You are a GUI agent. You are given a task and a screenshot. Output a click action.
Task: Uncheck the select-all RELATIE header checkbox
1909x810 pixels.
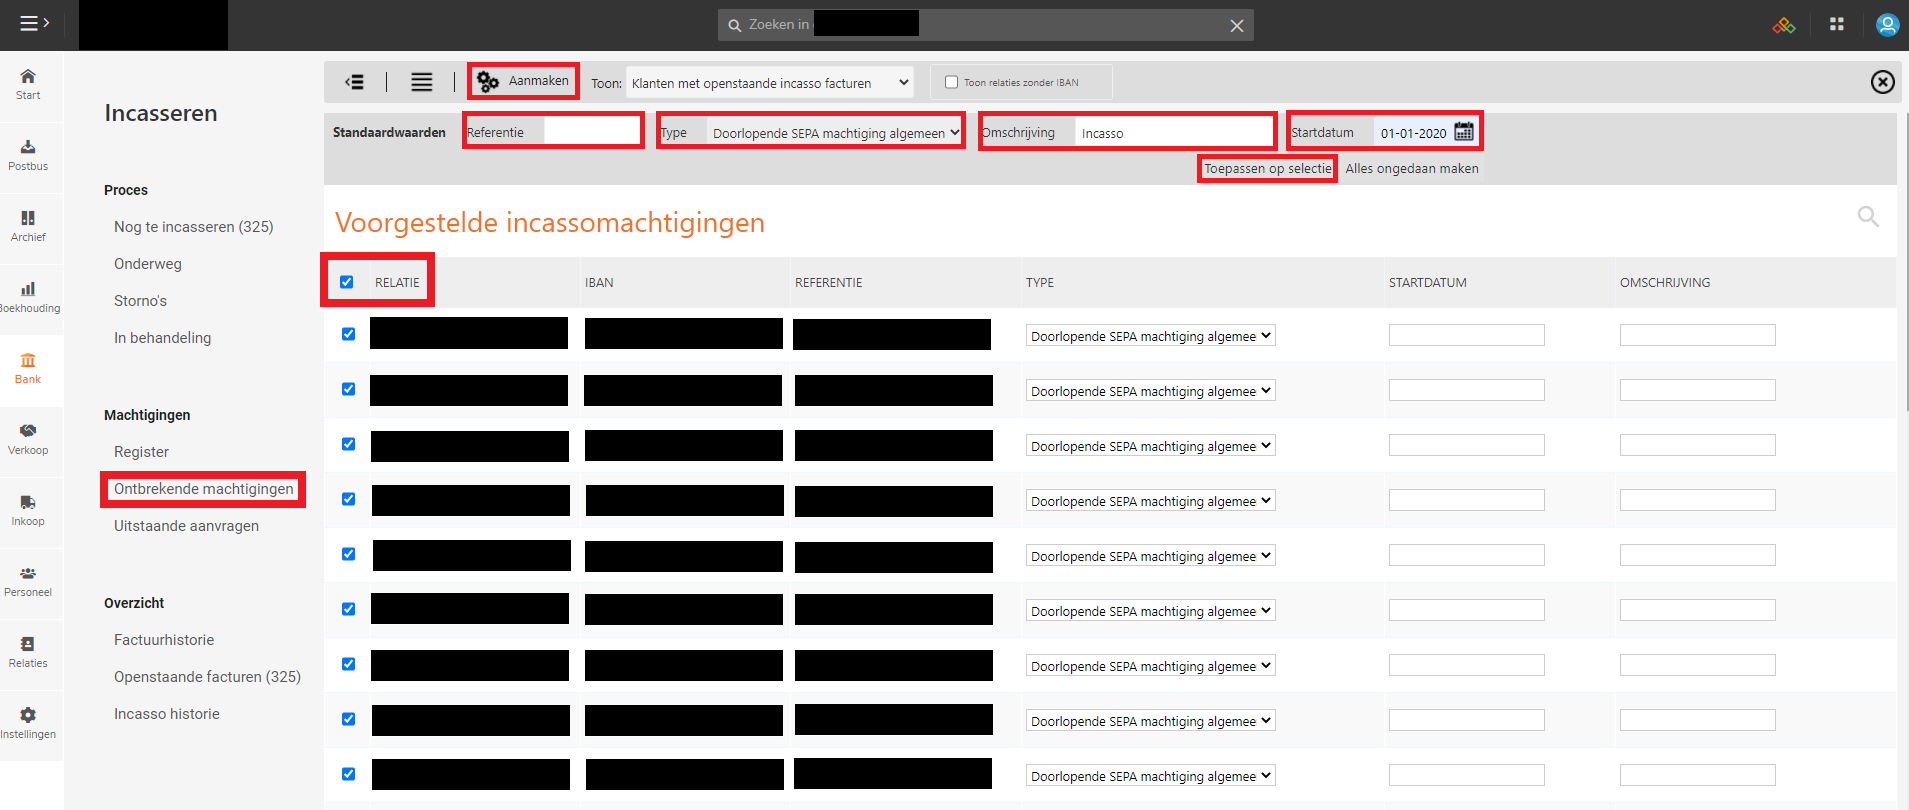coord(347,282)
